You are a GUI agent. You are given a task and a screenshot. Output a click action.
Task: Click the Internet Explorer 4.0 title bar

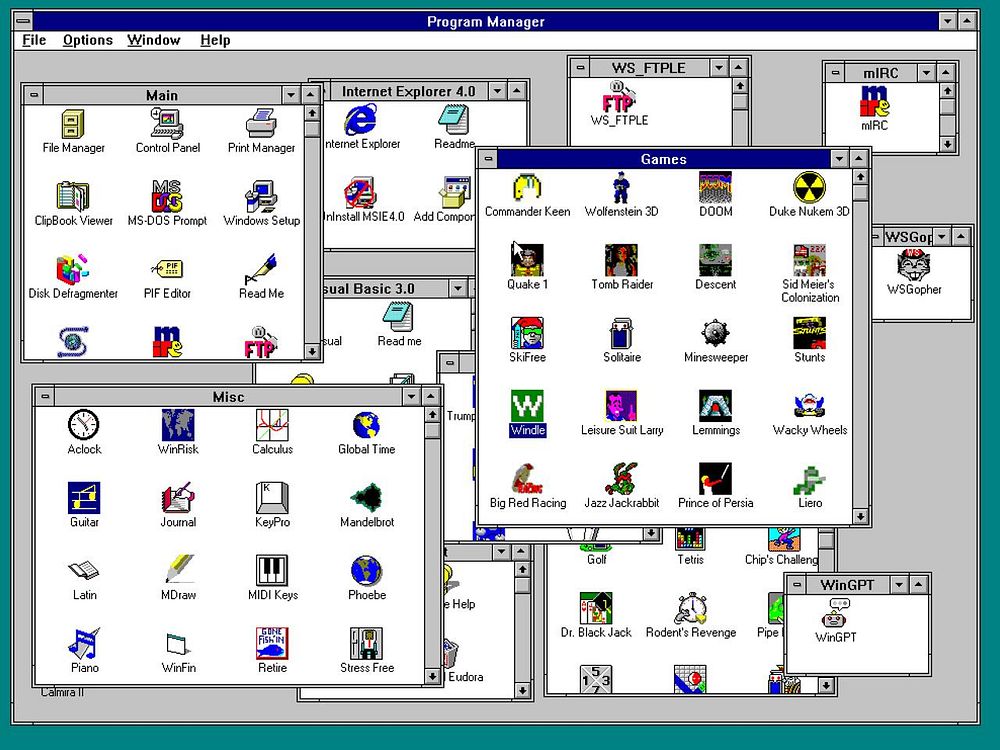click(x=408, y=91)
